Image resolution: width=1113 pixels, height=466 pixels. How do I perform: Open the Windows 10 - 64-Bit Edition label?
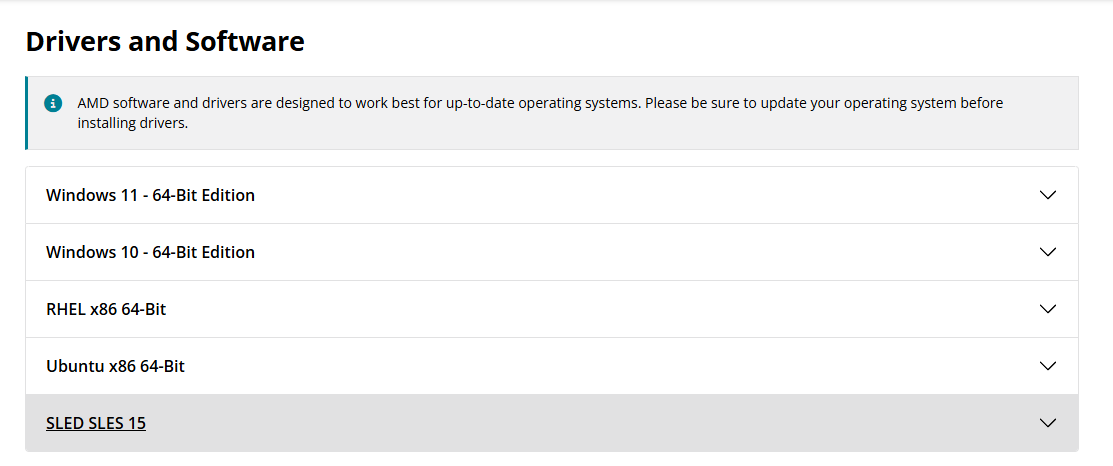pyautogui.click(x=150, y=252)
